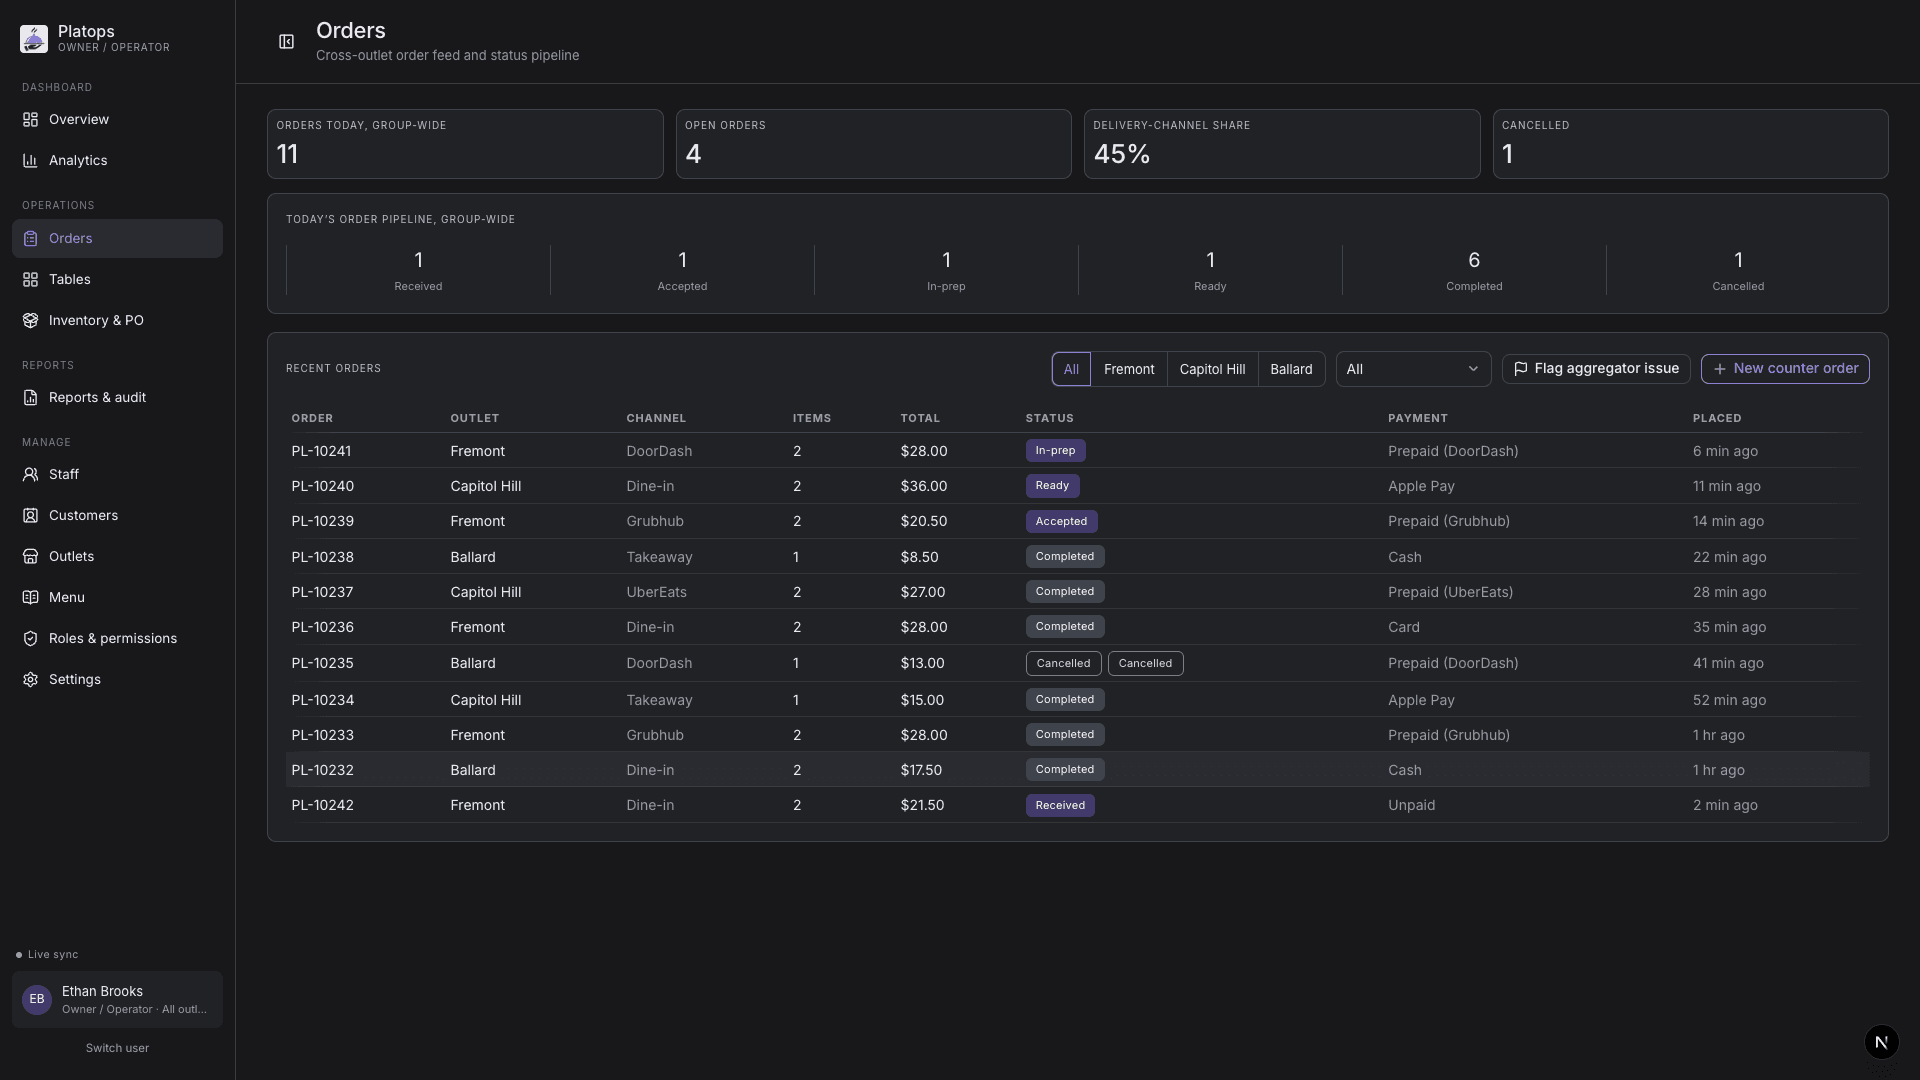This screenshot has width=1920, height=1080.
Task: Click the Ready status badge
Action: [x=1052, y=486]
